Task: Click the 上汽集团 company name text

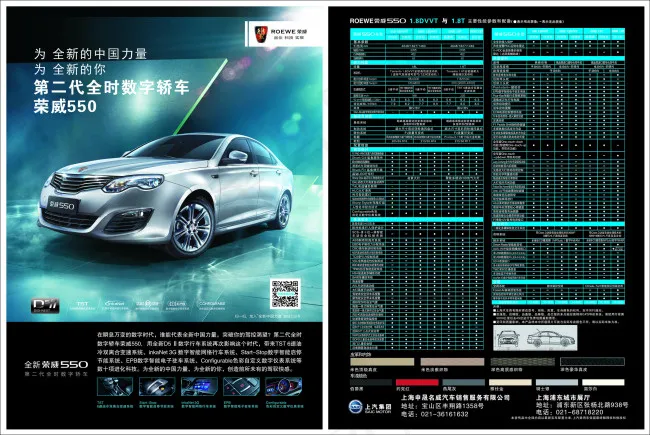Action: point(378,406)
